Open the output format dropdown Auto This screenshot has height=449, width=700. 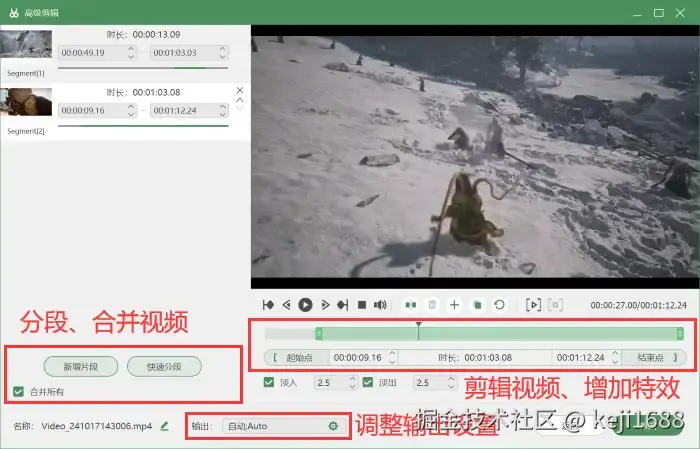click(x=282, y=426)
